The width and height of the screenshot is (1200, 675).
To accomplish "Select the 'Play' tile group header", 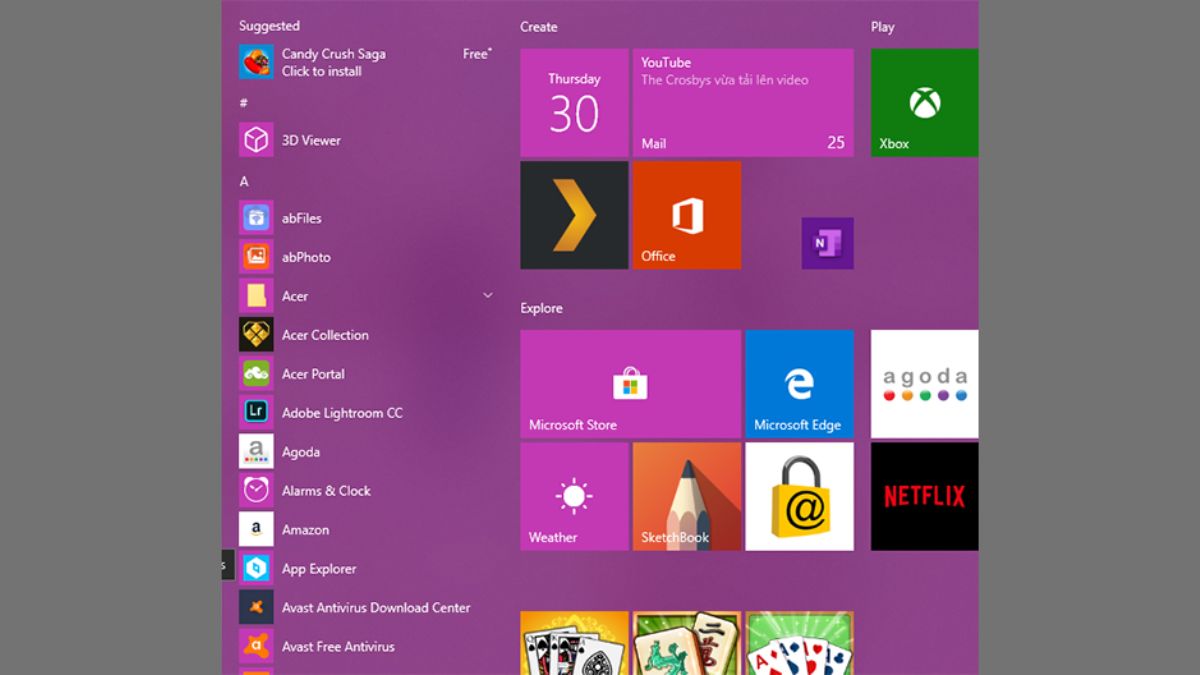I will pos(882,27).
